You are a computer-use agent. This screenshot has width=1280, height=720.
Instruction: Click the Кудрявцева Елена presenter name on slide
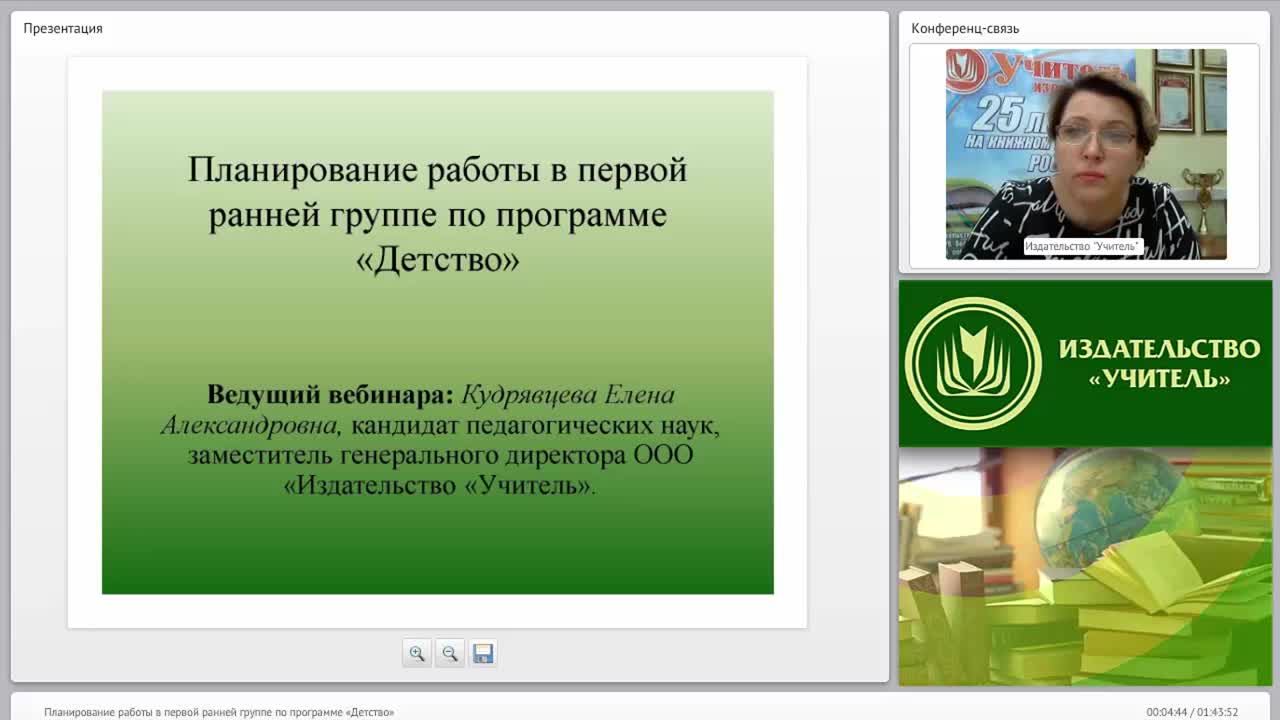point(568,395)
